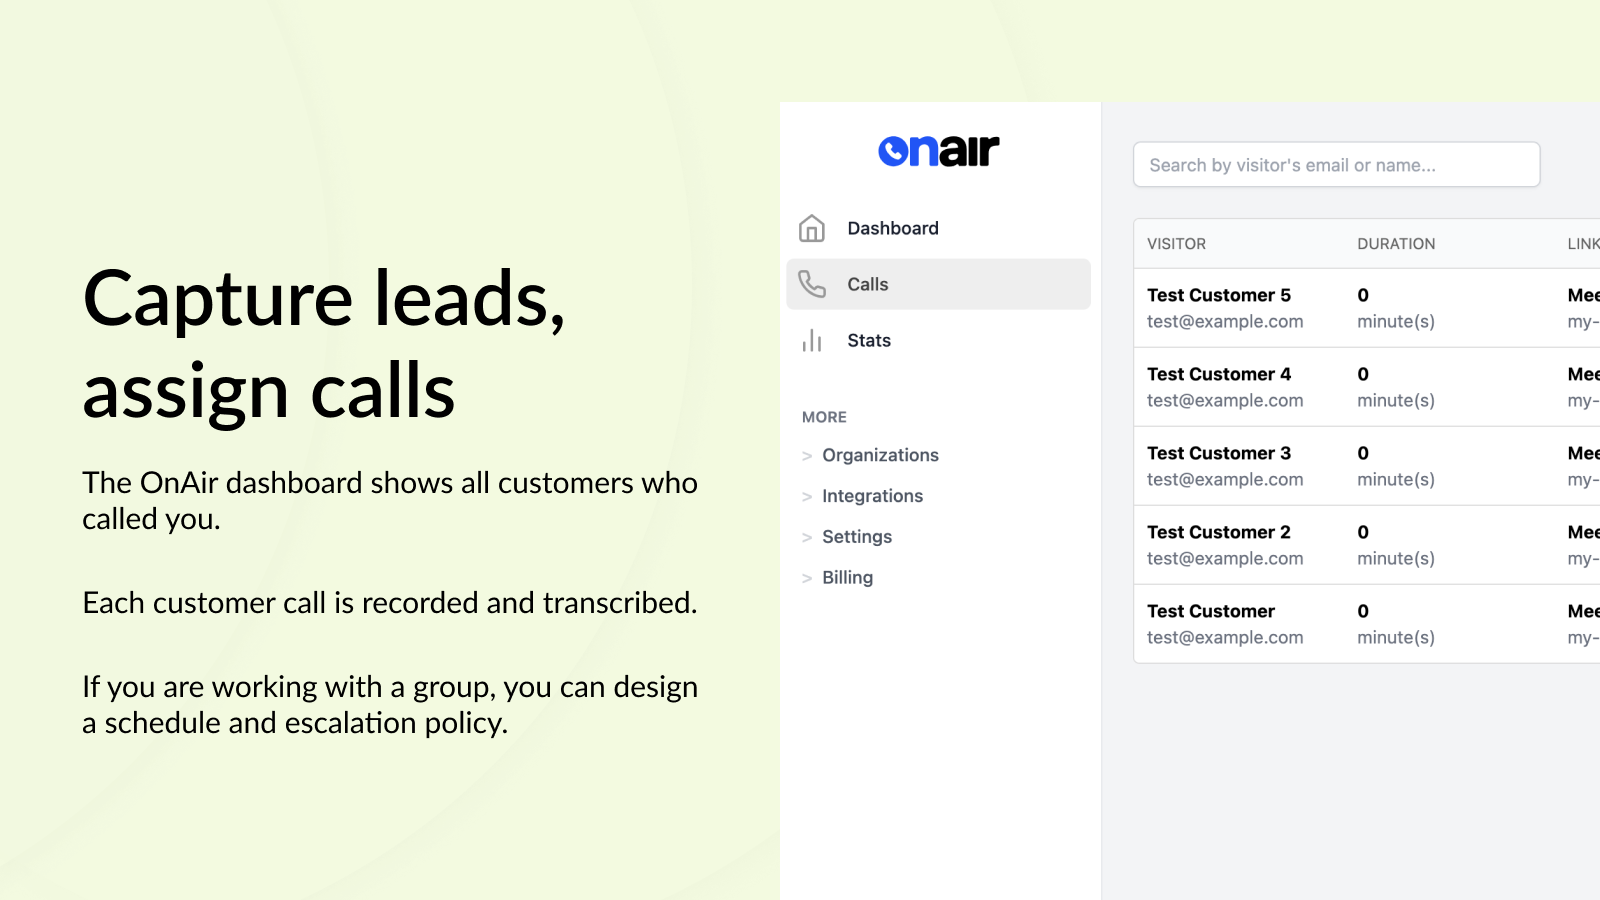Viewport: 1600px width, 900px height.
Task: Expand the Billing section
Action: point(846,577)
